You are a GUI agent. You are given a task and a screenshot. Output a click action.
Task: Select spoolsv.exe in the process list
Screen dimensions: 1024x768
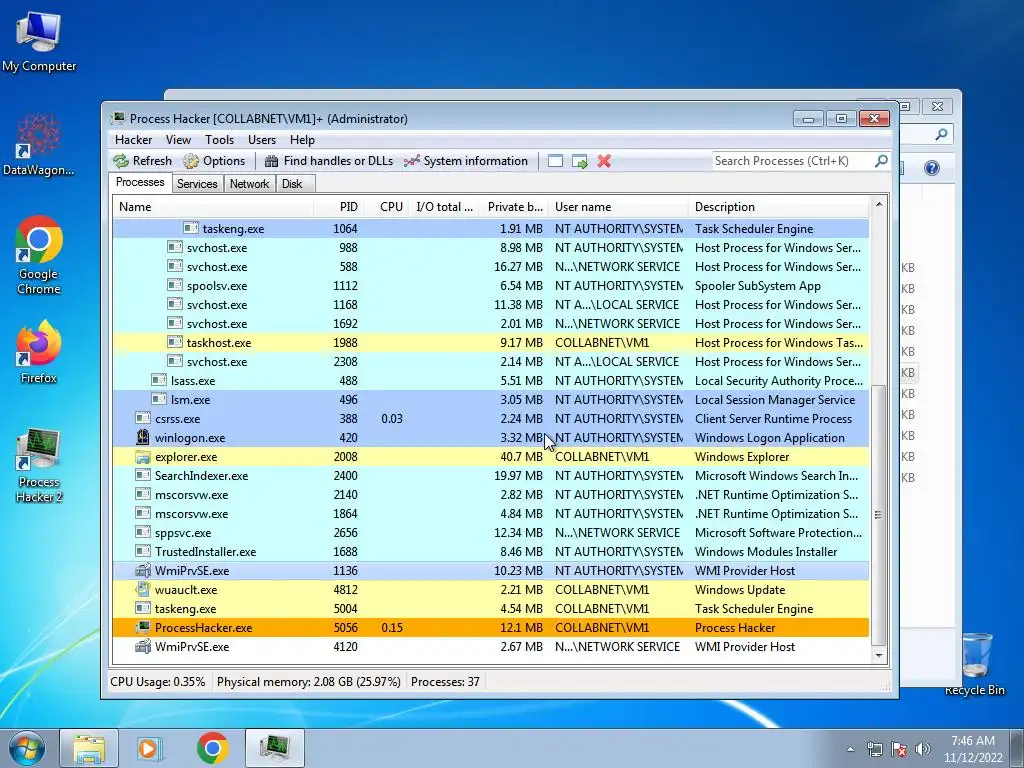pos(491,286)
